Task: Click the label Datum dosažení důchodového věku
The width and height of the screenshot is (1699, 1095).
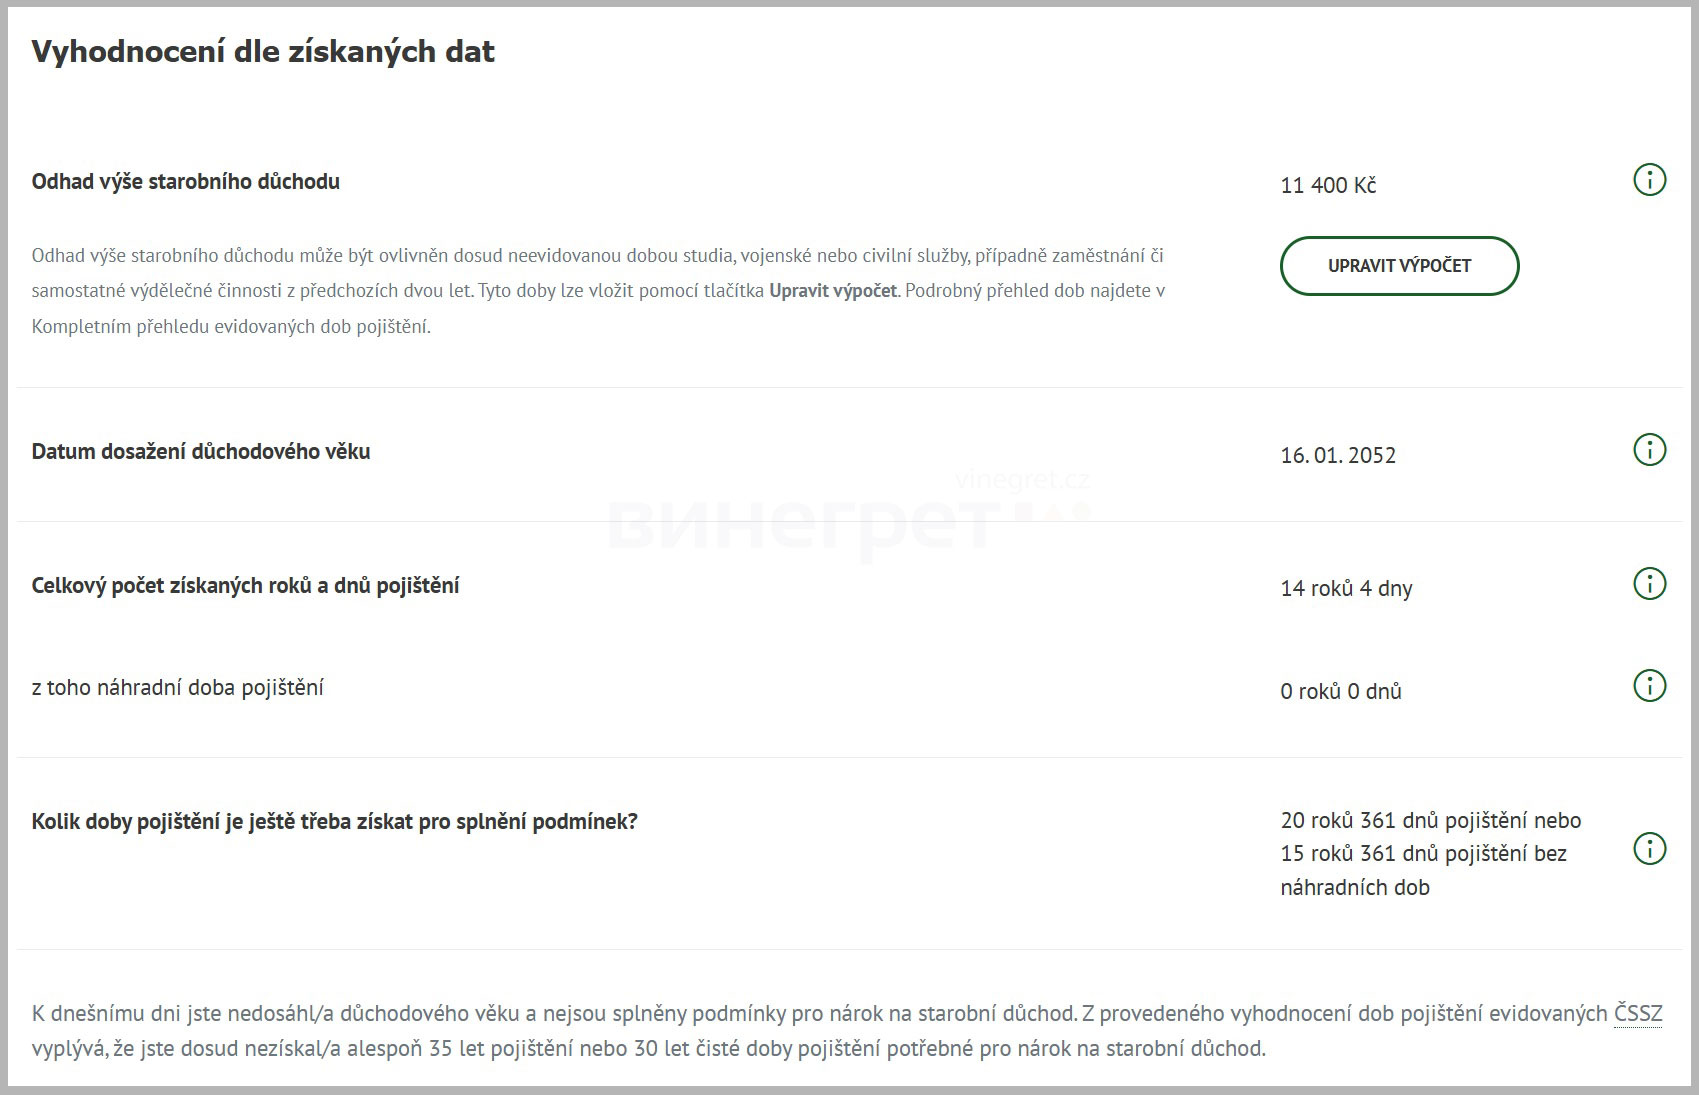Action: click(200, 452)
